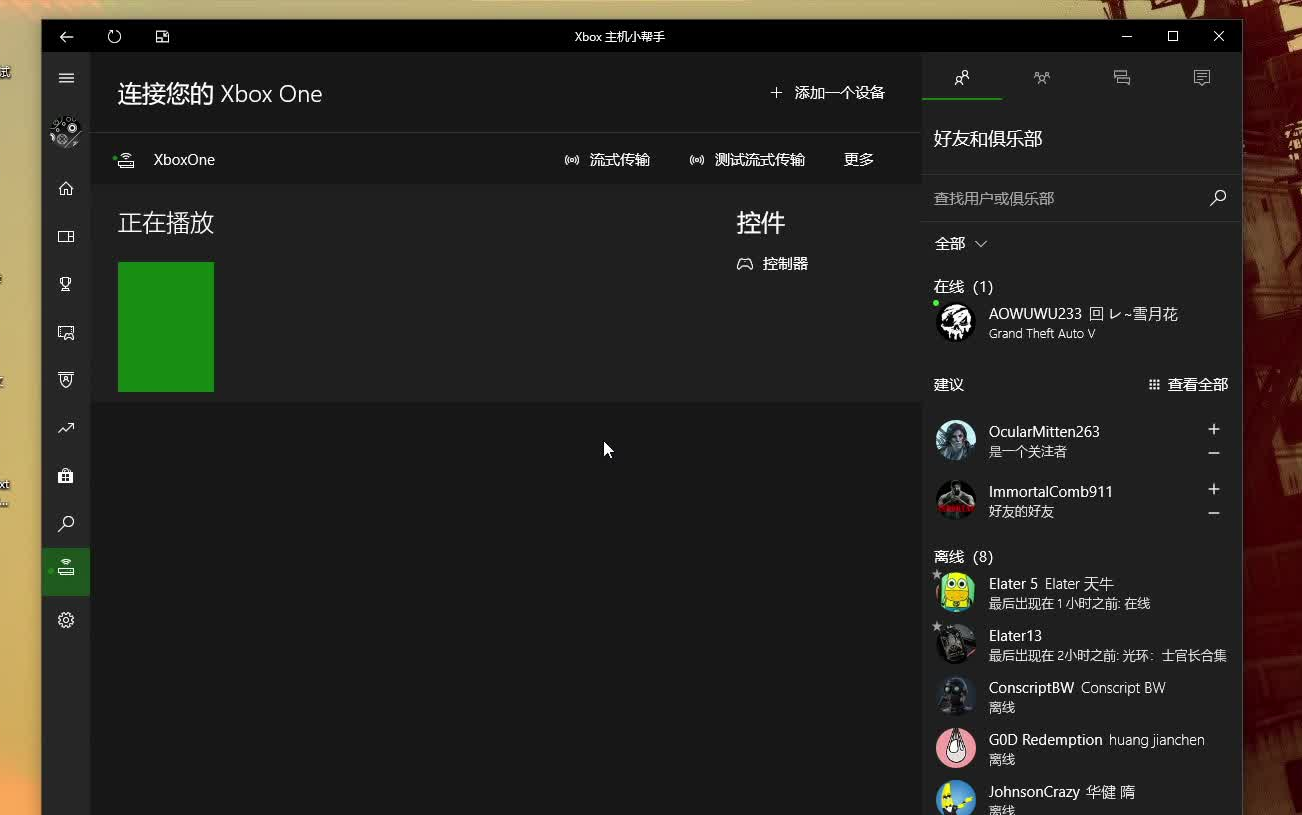
Task: Open Trending arrow icon in sidebar
Action: [66, 428]
